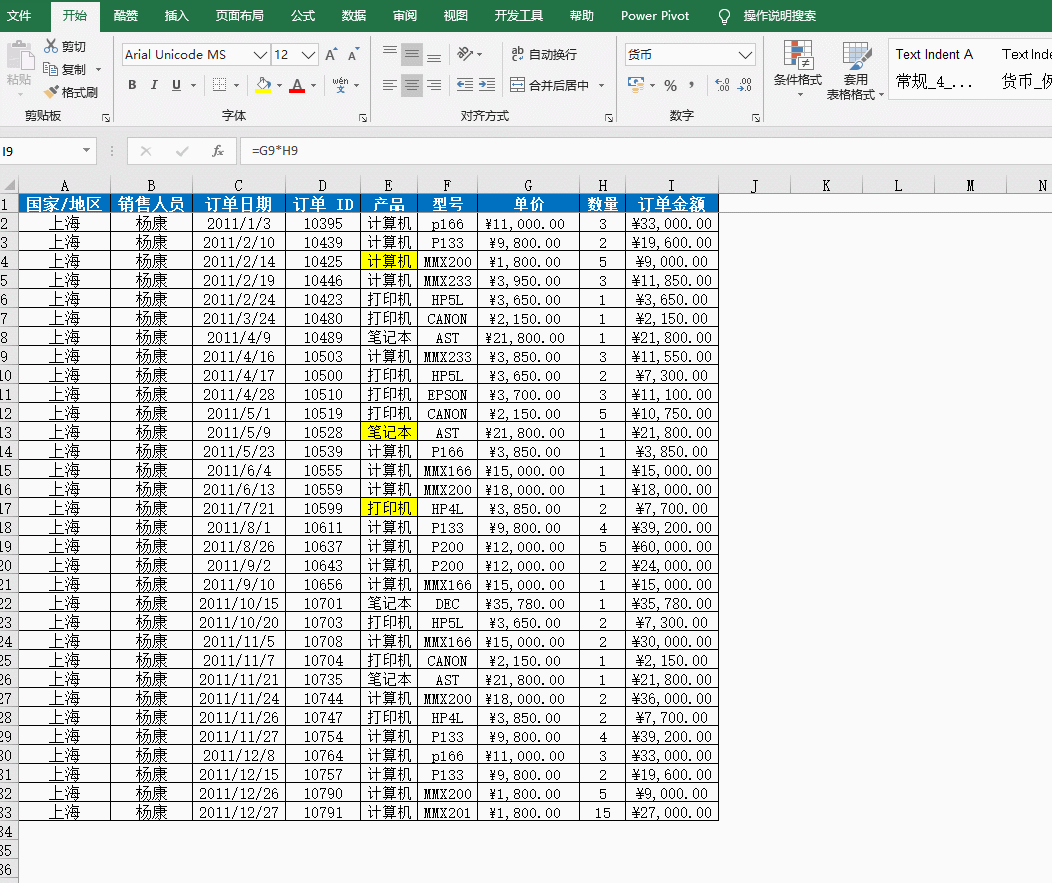Screen dimensions: 1052x883
Task: Click the increase decimal places icon
Action: pyautogui.click(x=721, y=86)
